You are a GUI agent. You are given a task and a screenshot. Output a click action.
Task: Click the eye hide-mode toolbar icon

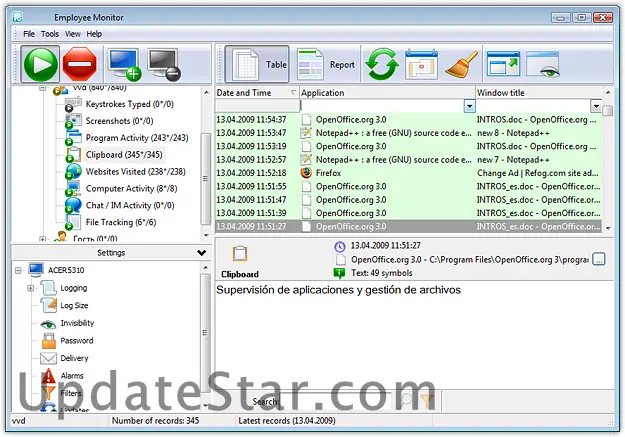[x=543, y=65]
